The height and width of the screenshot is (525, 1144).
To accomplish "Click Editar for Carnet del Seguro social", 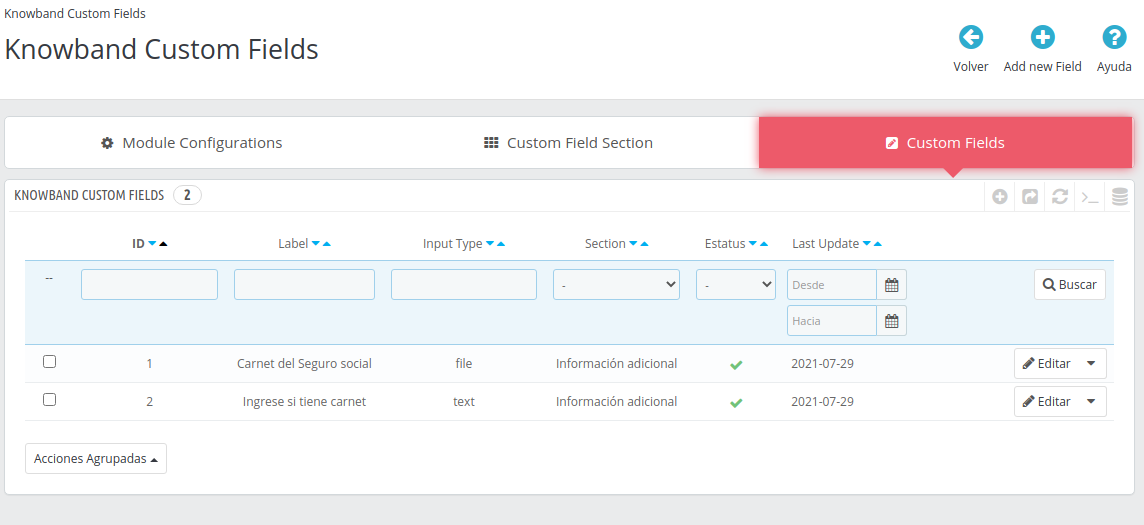I will point(1046,364).
